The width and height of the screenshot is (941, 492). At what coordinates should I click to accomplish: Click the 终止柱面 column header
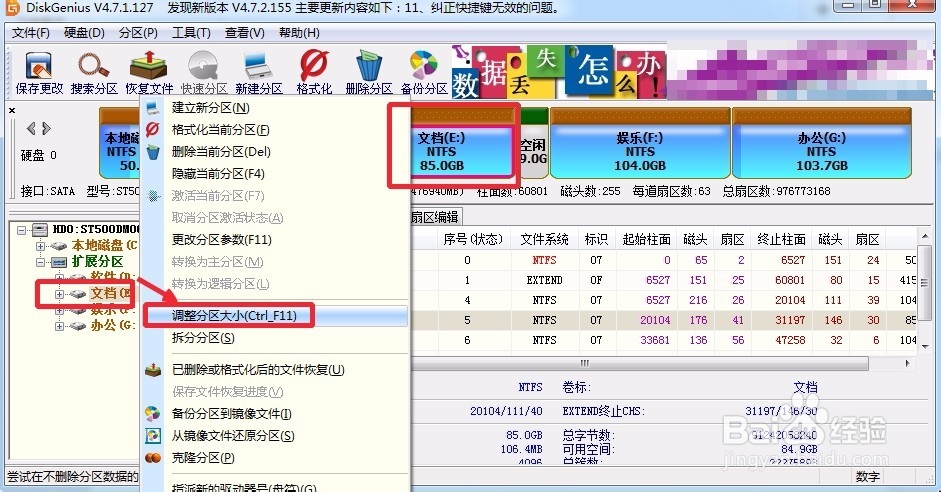[781, 240]
